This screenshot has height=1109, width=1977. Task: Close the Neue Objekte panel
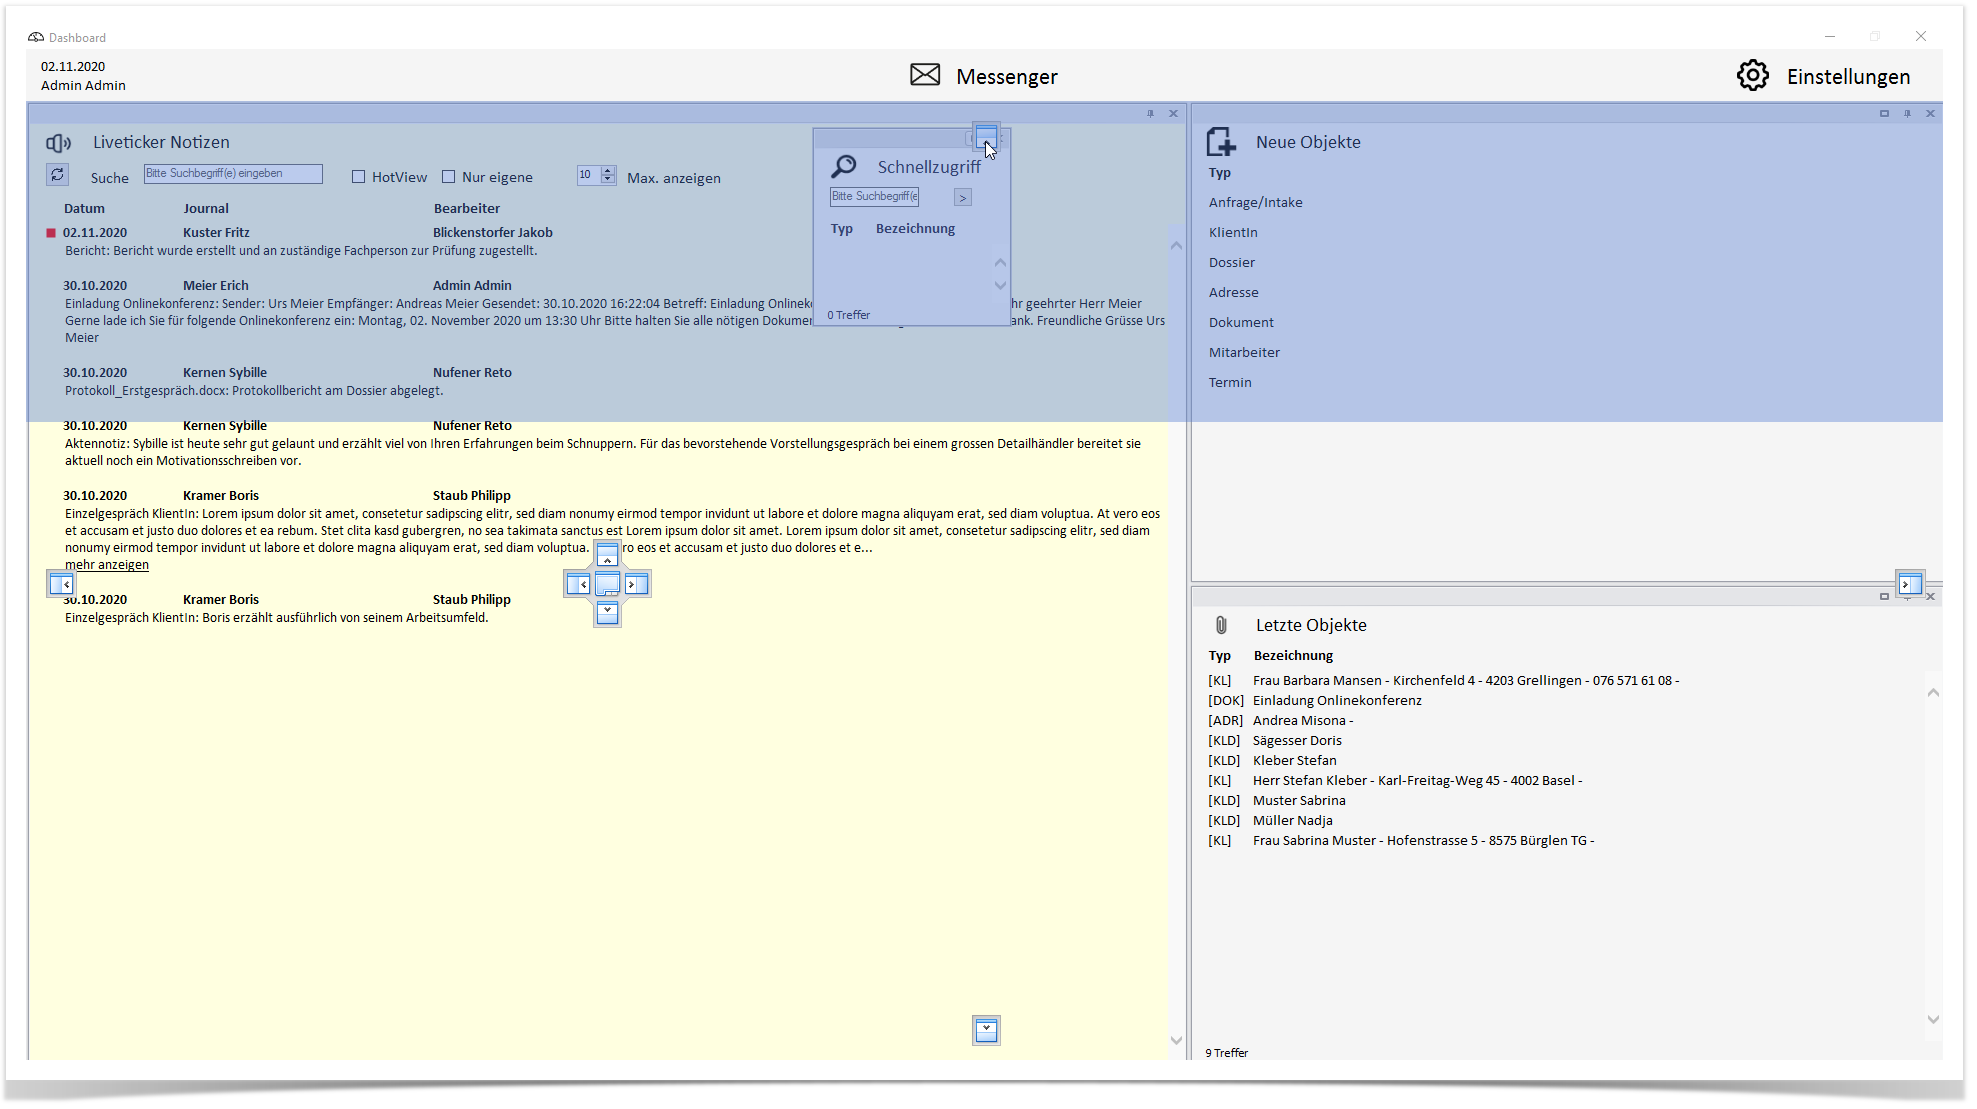[1930, 113]
